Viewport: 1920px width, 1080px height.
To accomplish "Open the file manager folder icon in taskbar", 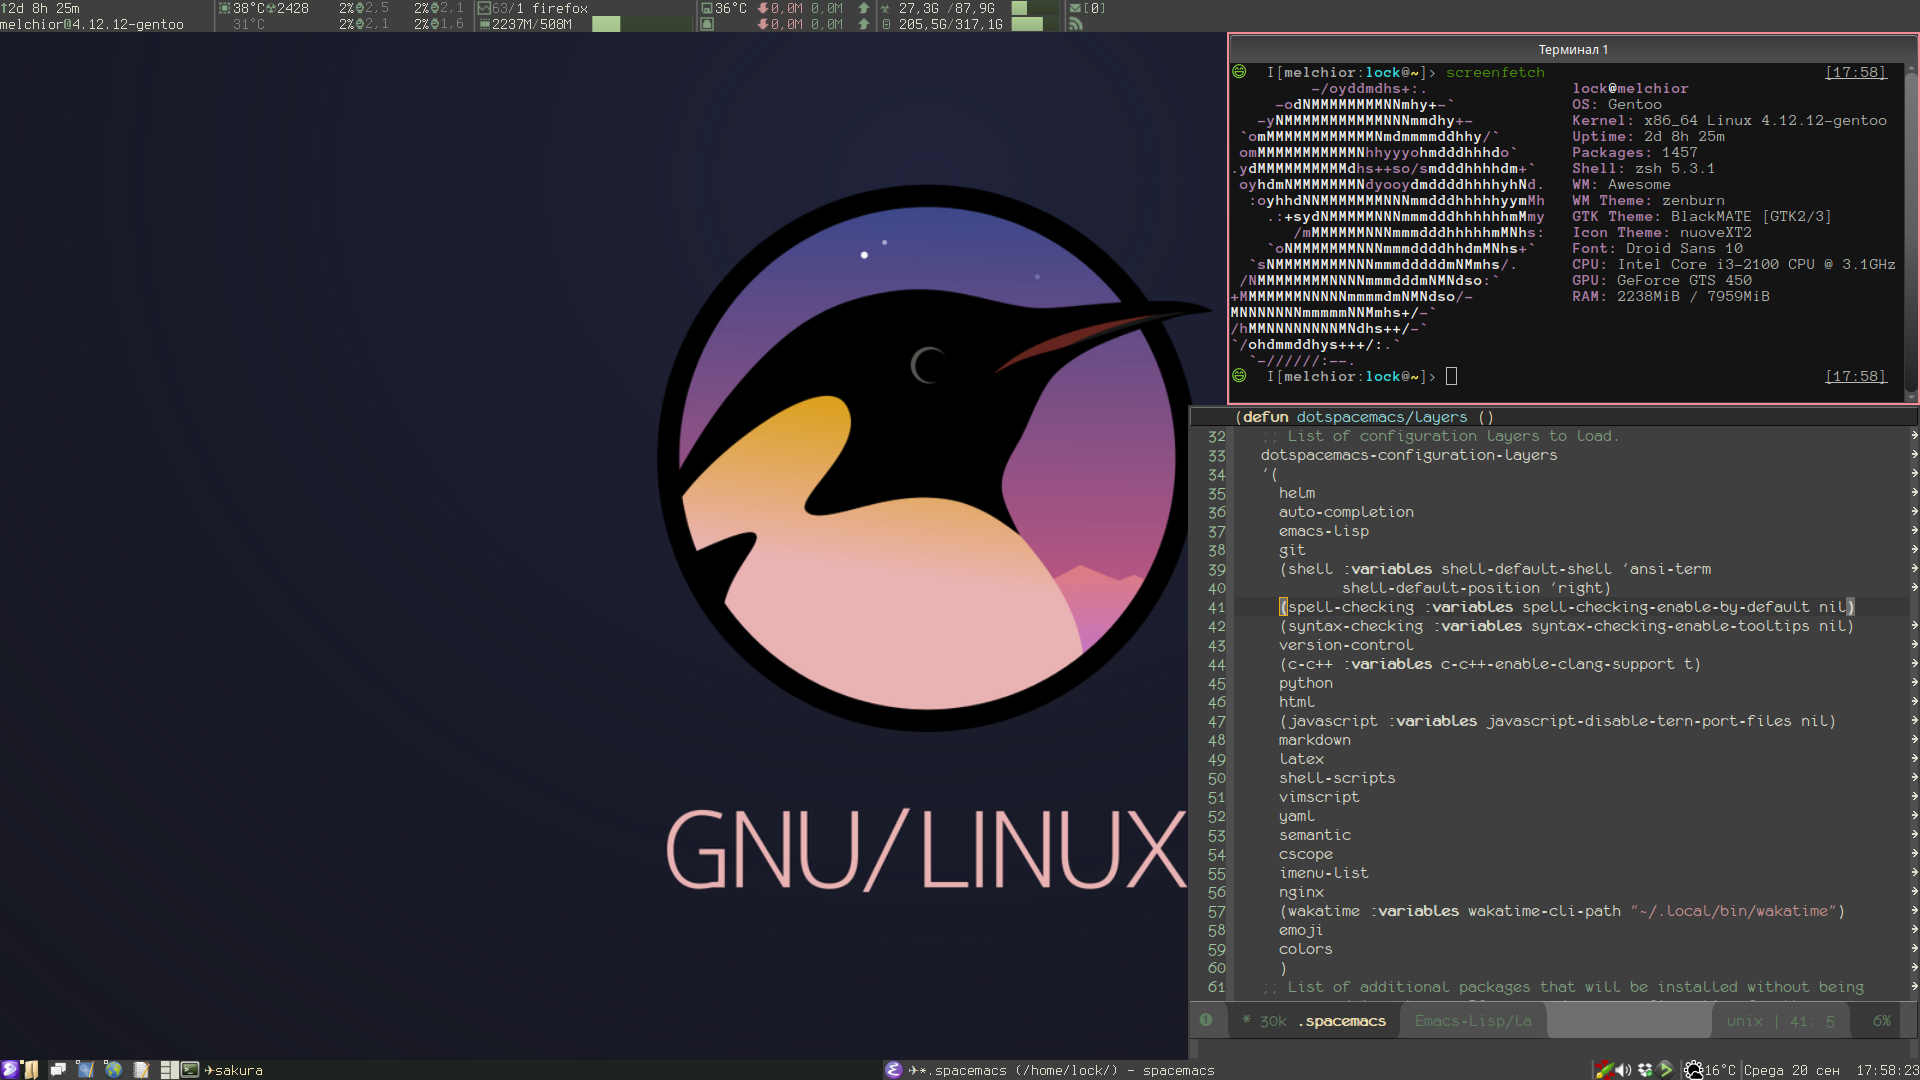I will click(31, 1070).
